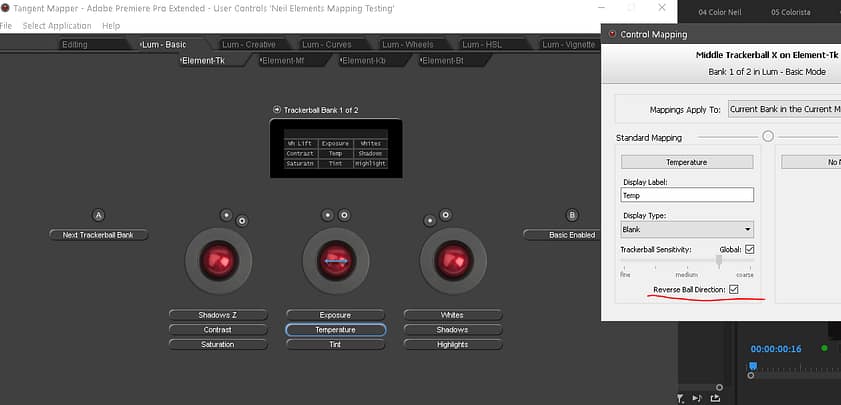Click the Trackerball Sensitivity slider handle
Image resolution: width=841 pixels, height=405 pixels.
[x=719, y=261]
